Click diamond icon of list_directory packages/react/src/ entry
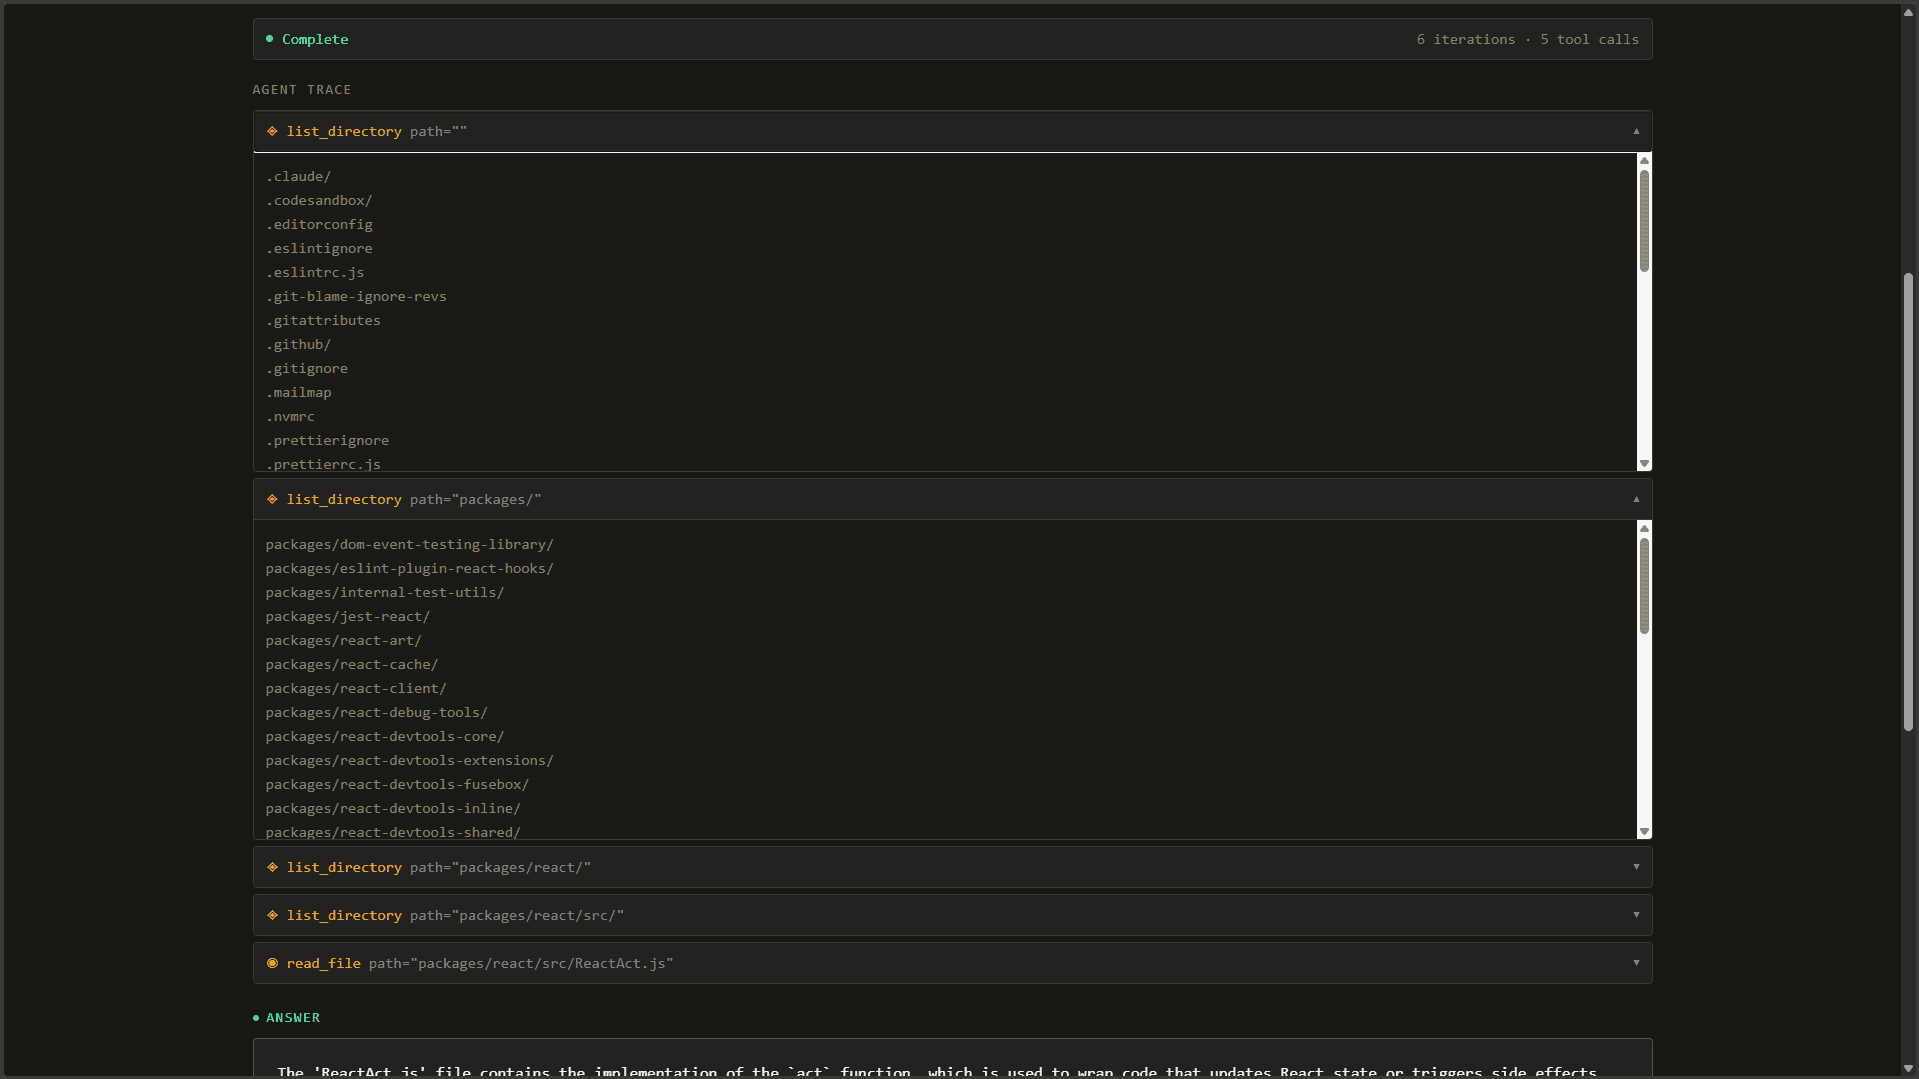1919x1079 pixels. point(272,915)
